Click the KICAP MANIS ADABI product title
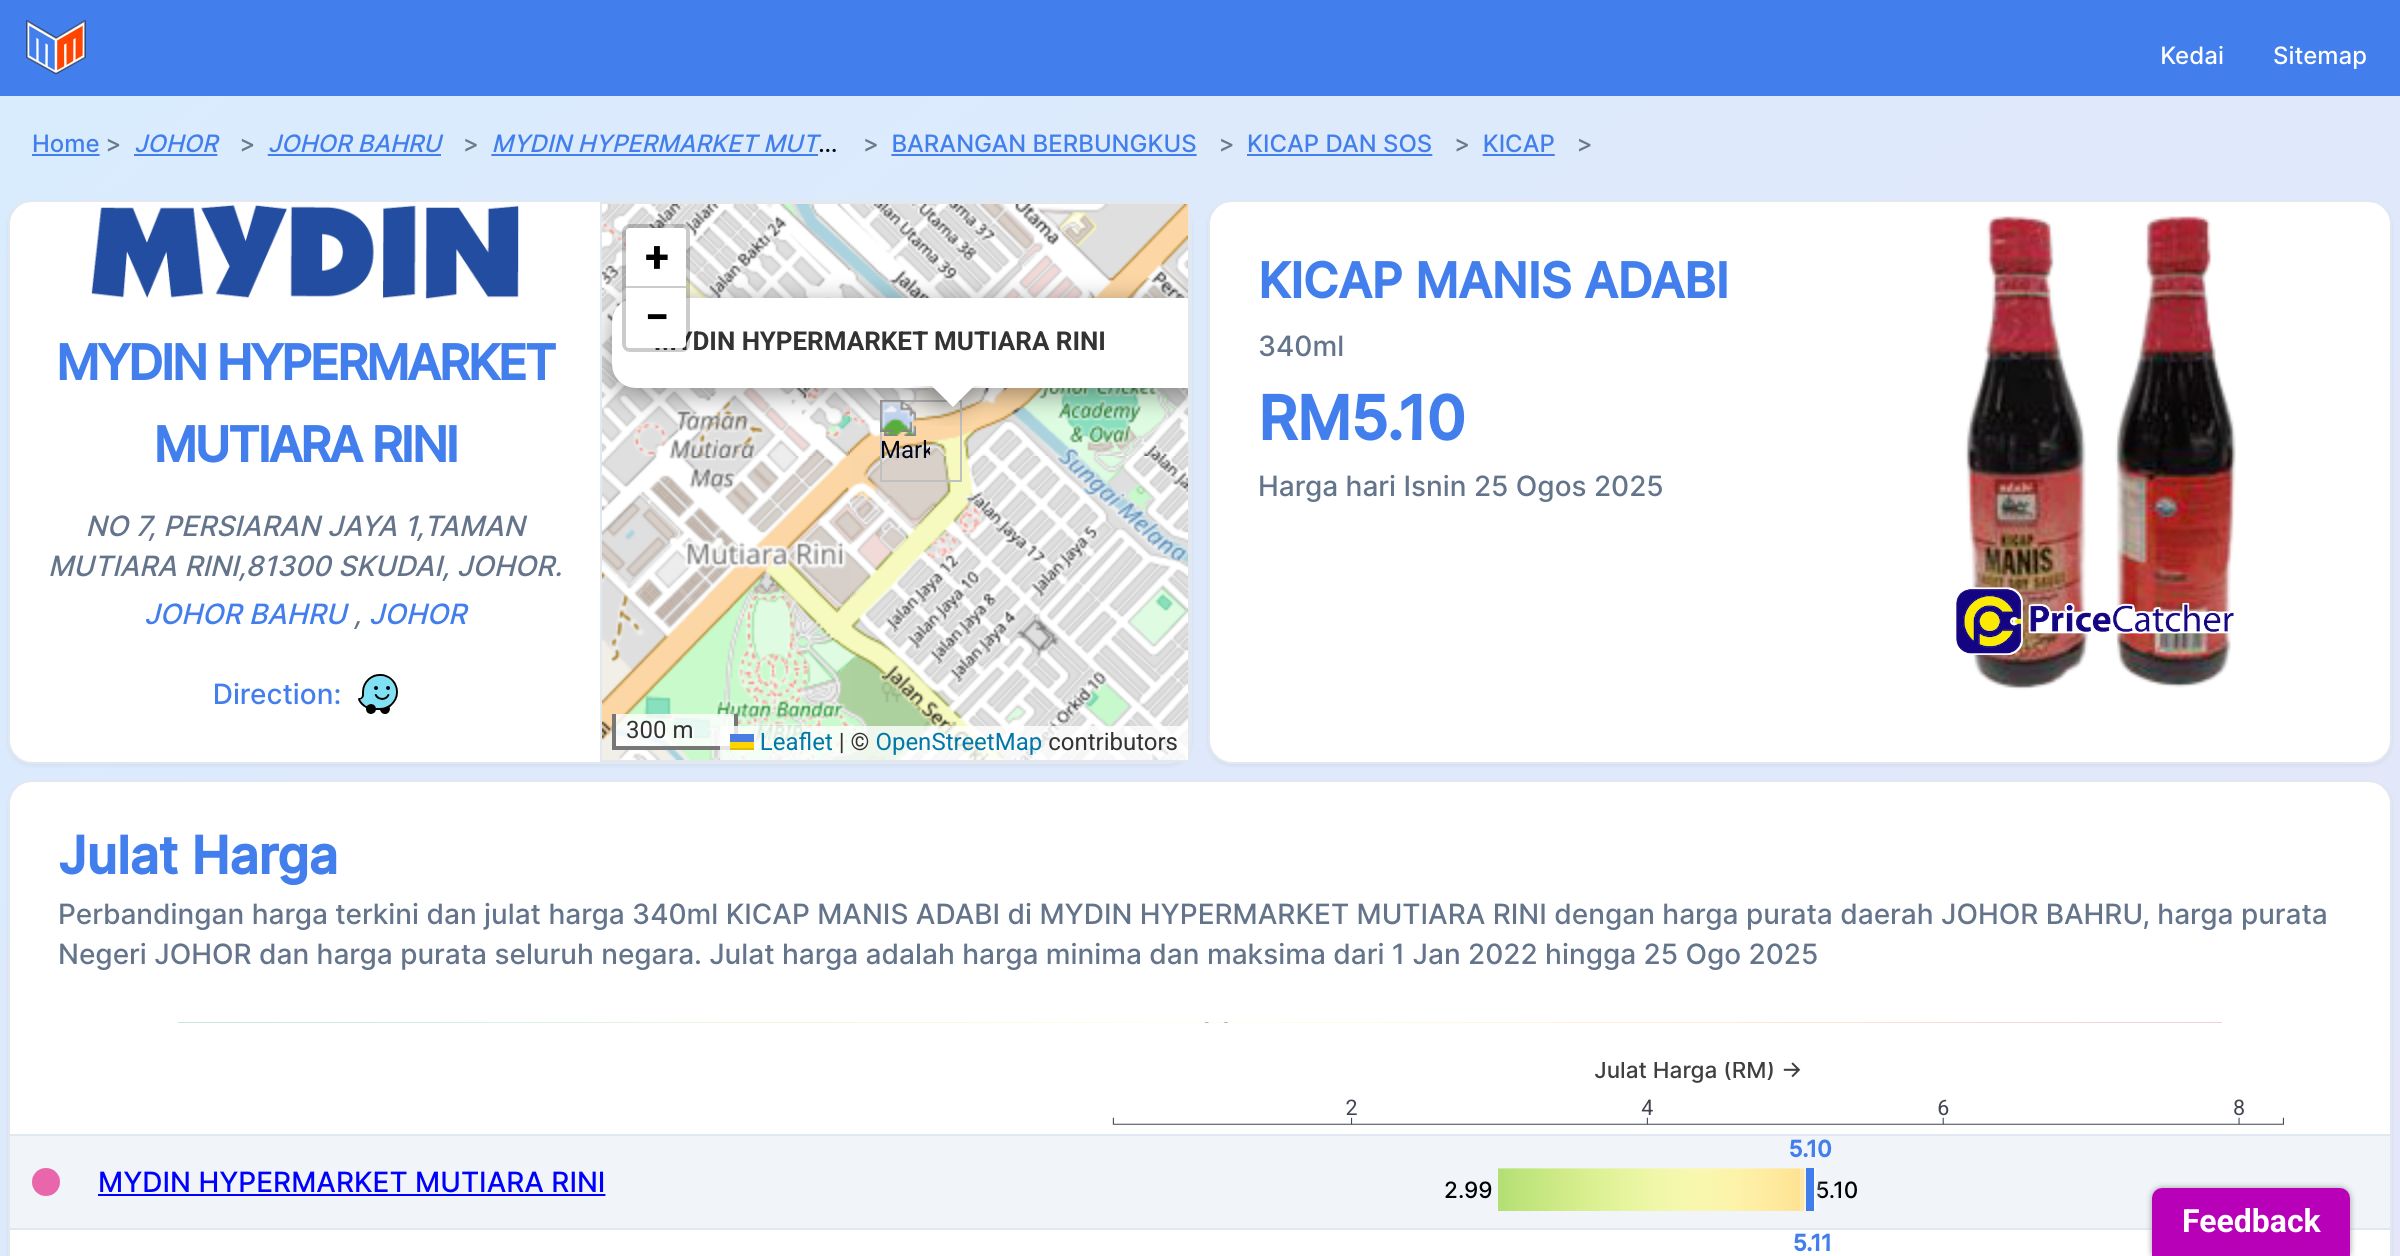The image size is (2400, 1256). (1493, 280)
